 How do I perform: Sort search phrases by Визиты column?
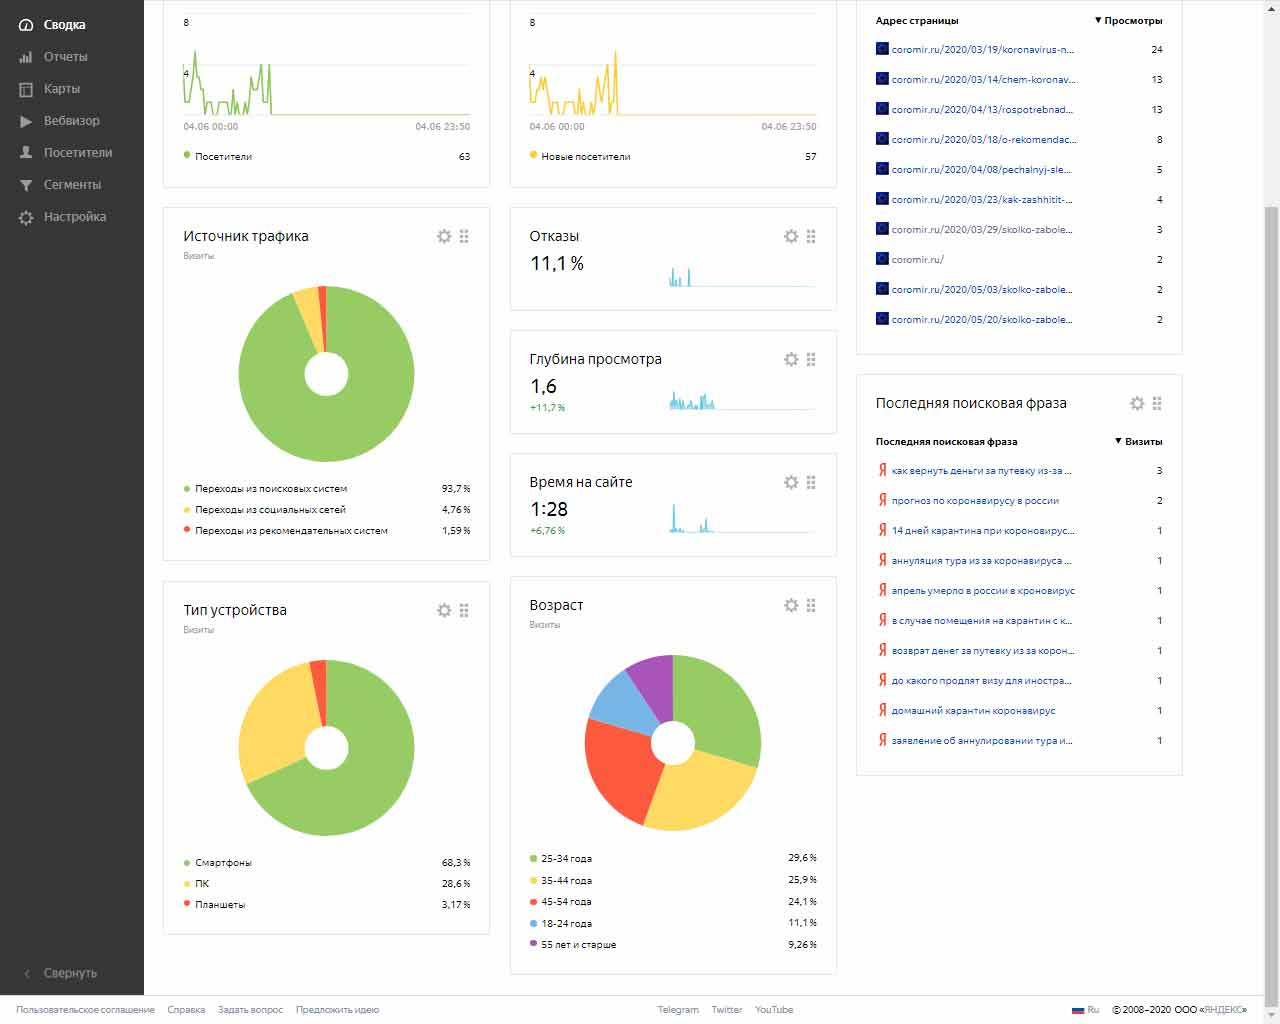[1142, 441]
